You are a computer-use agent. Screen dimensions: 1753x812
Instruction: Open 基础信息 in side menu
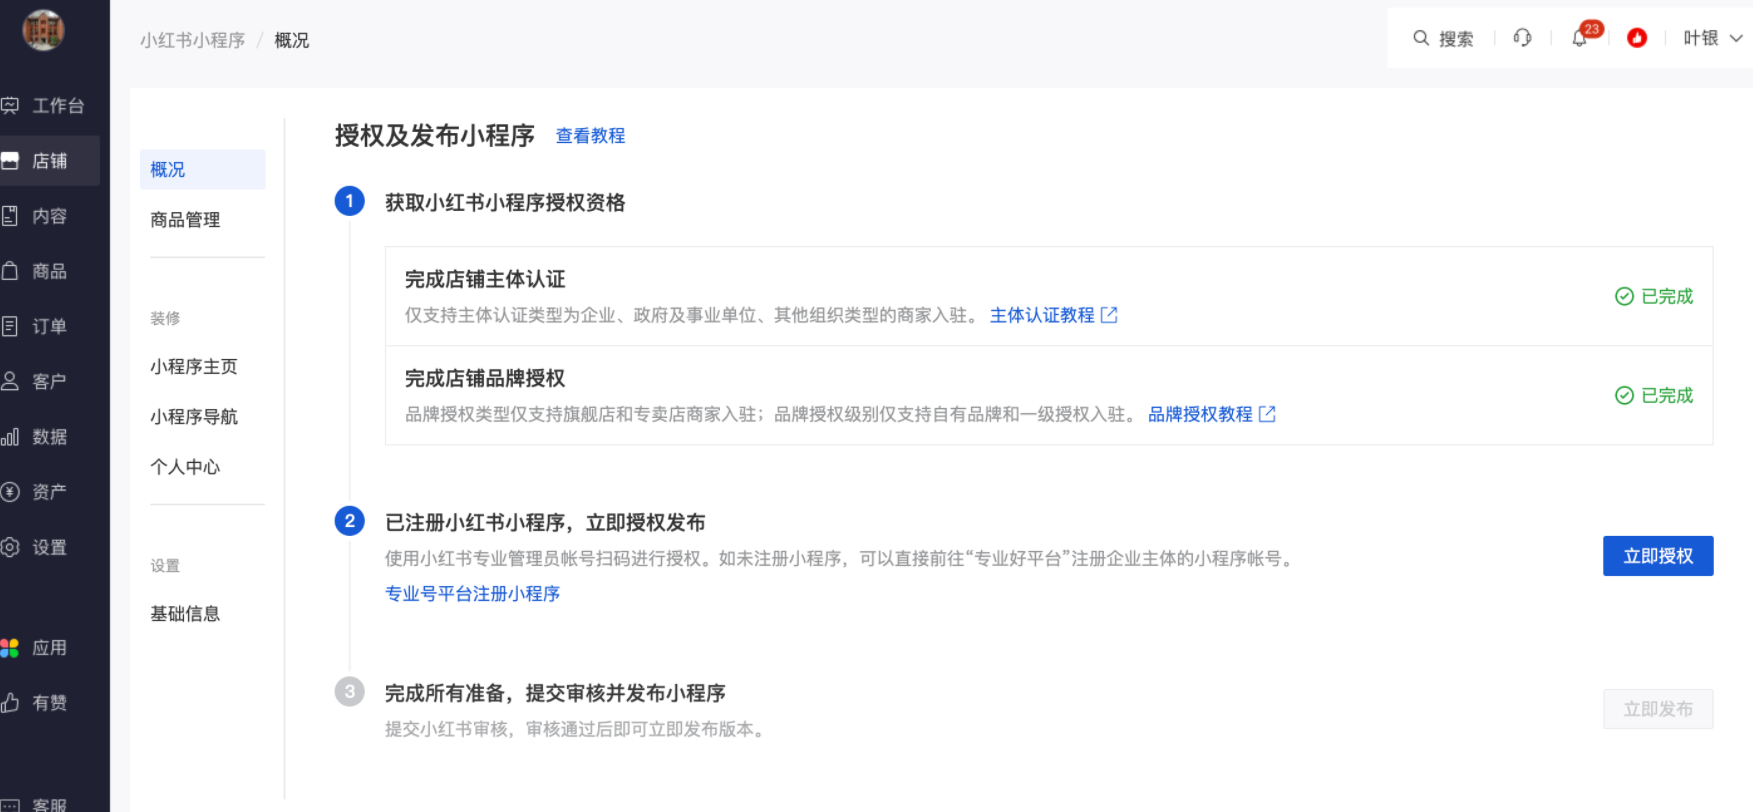coord(185,614)
